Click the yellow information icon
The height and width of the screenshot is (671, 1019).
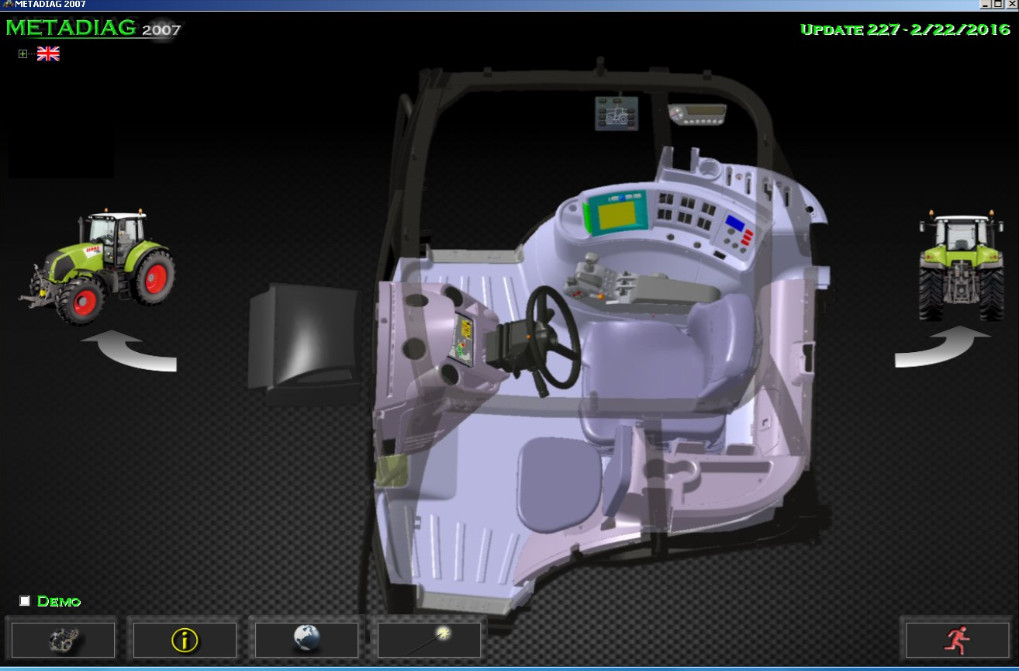[184, 639]
